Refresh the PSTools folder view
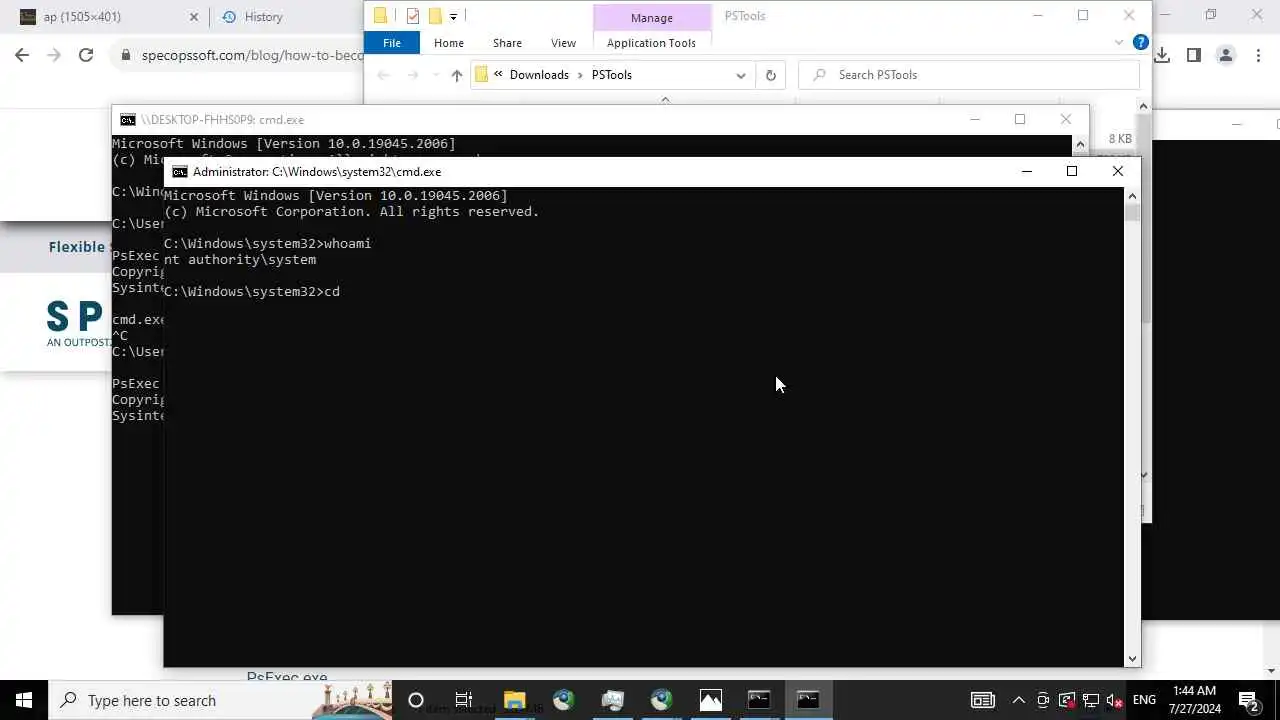The width and height of the screenshot is (1280, 720). coord(770,75)
